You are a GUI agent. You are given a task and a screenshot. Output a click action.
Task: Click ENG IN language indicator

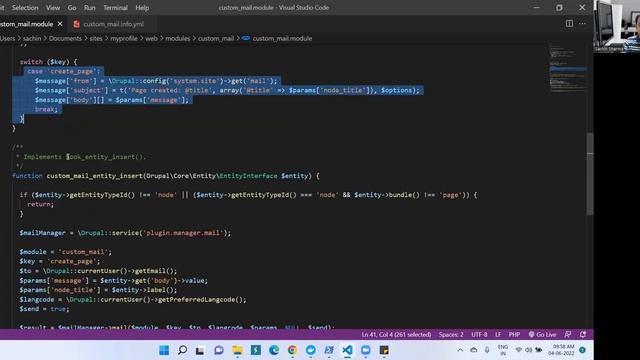[503, 350]
